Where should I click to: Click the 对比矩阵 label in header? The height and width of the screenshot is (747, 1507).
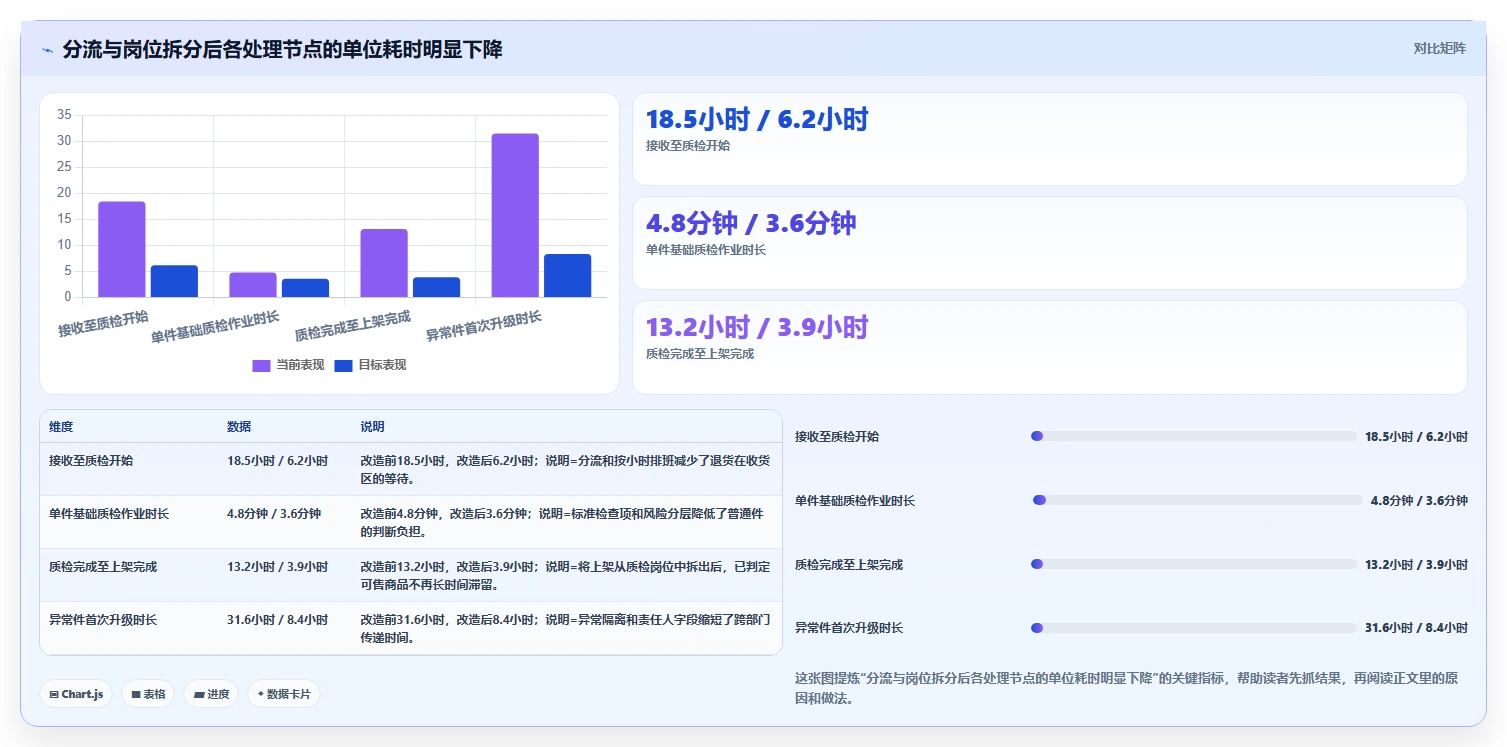point(1439,48)
